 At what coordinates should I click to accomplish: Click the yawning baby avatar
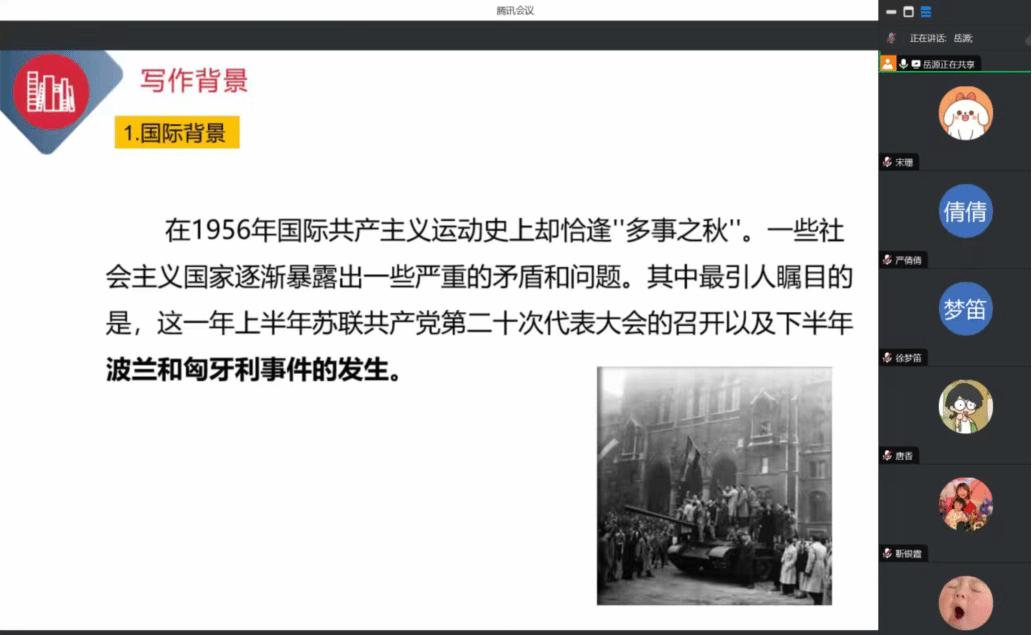[x=965, y=602]
